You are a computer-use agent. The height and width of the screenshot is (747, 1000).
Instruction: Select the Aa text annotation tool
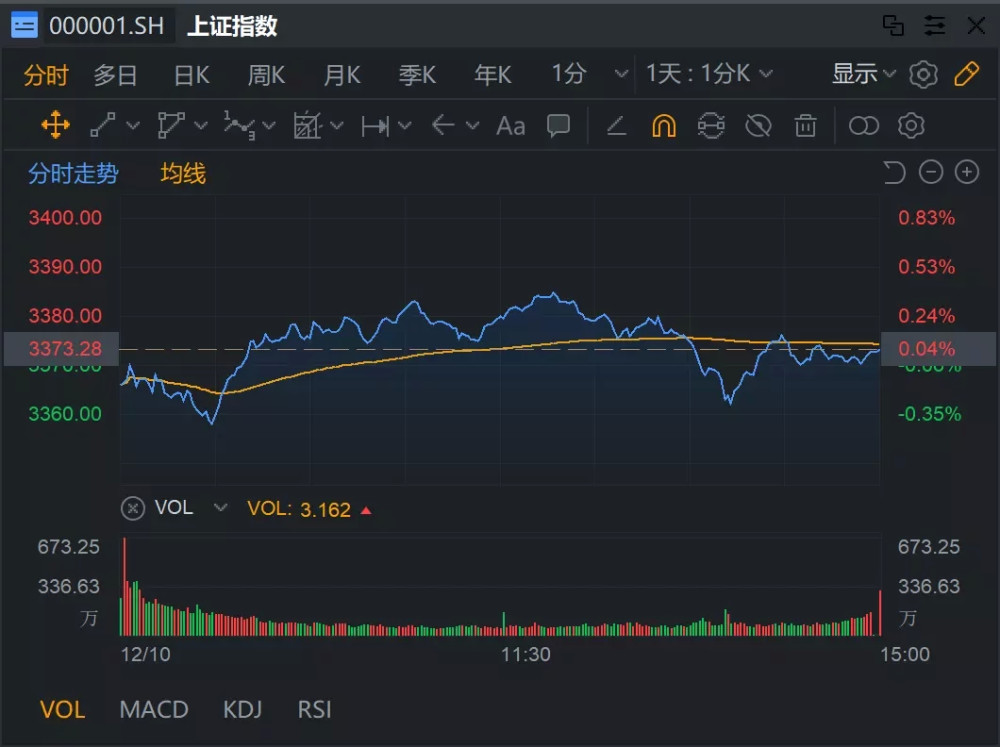click(x=510, y=125)
